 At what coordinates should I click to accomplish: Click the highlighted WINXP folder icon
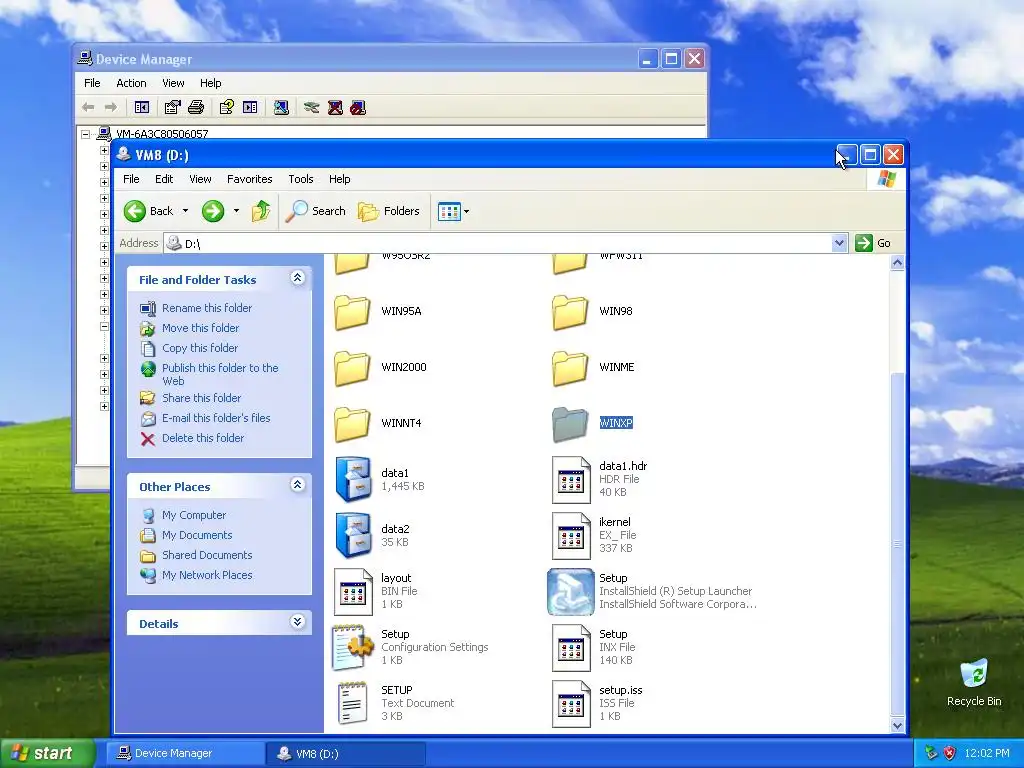point(570,424)
